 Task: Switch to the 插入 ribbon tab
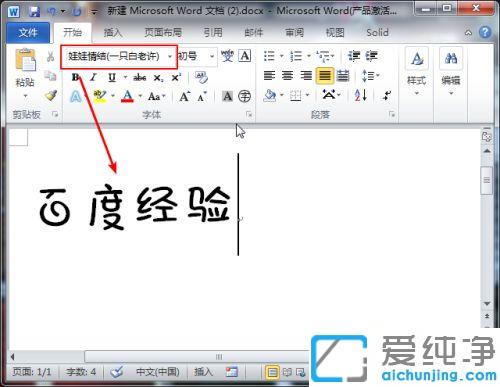coord(113,33)
